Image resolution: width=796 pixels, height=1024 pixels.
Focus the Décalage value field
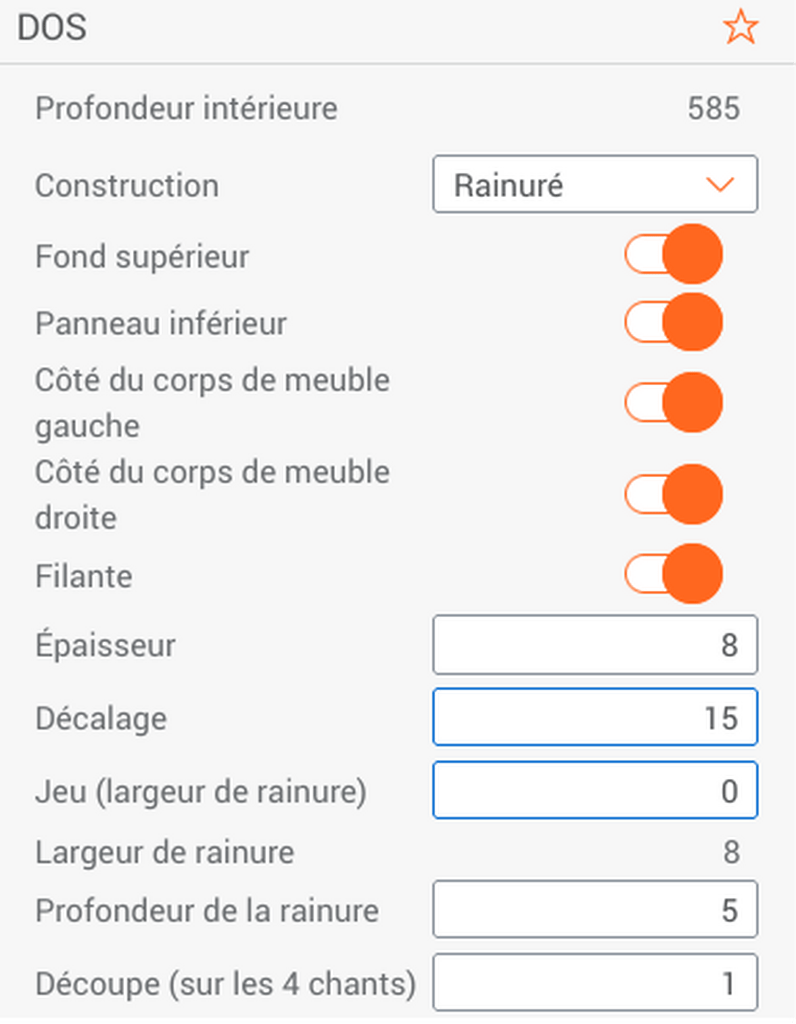[595, 718]
